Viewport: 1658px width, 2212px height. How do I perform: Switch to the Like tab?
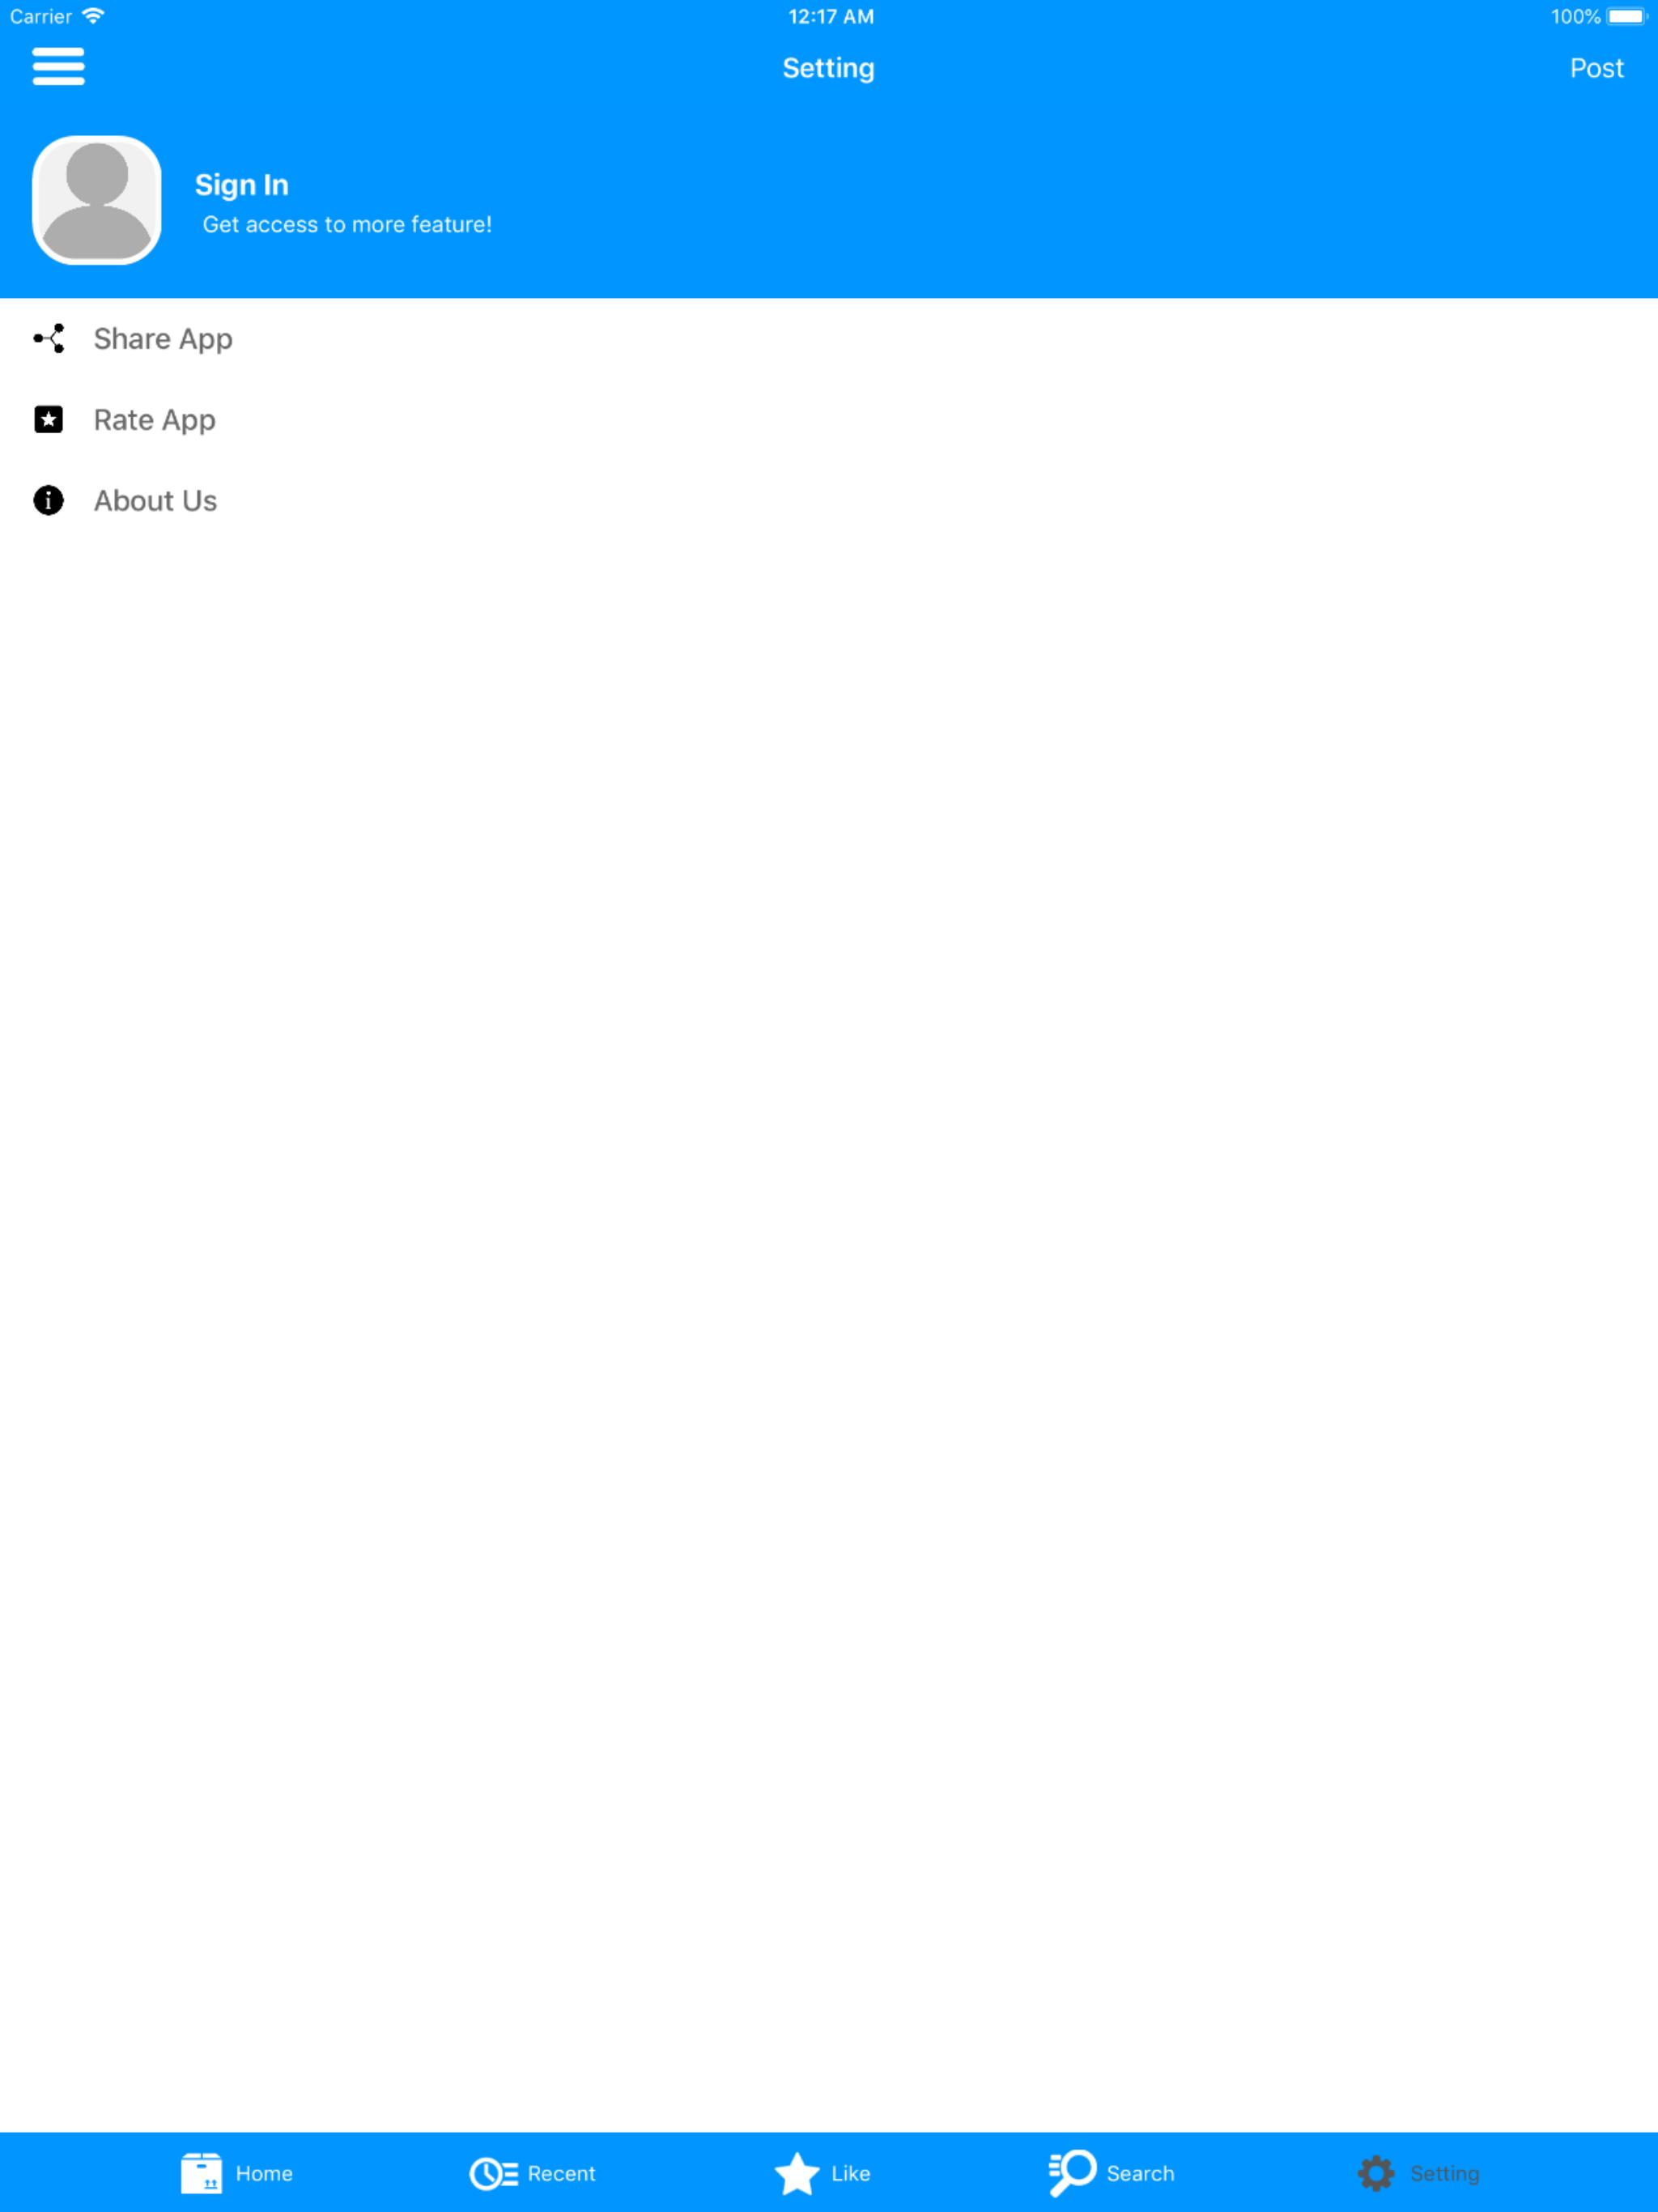[x=822, y=2174]
